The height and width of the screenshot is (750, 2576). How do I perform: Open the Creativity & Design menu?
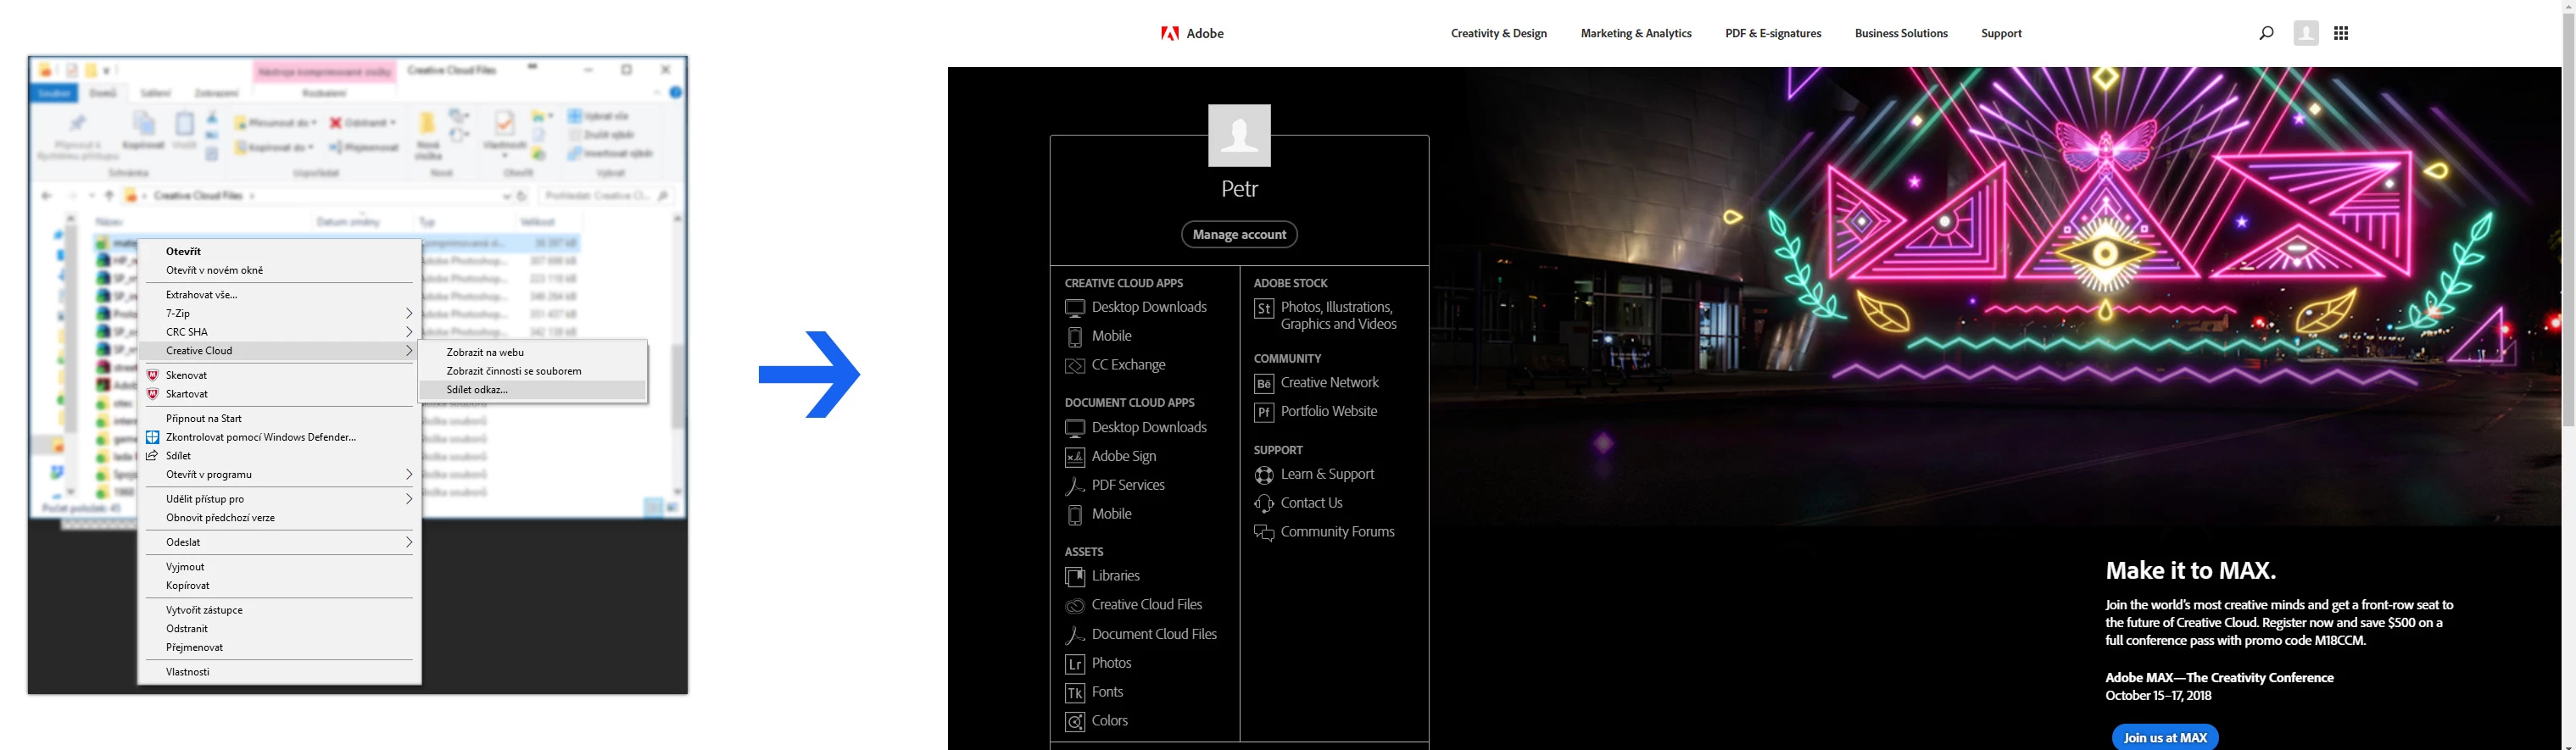1498,33
